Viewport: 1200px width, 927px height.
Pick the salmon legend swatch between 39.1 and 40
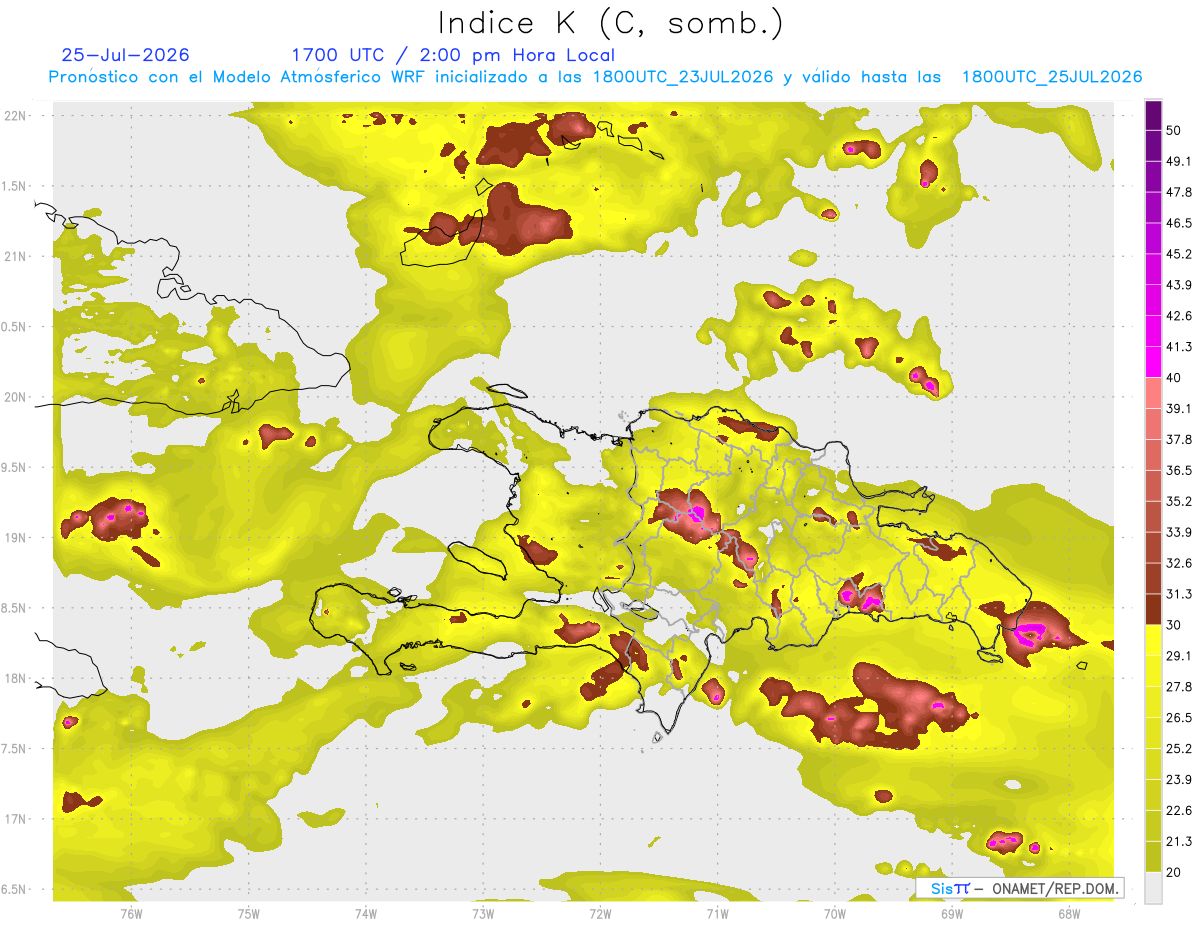(x=1153, y=393)
